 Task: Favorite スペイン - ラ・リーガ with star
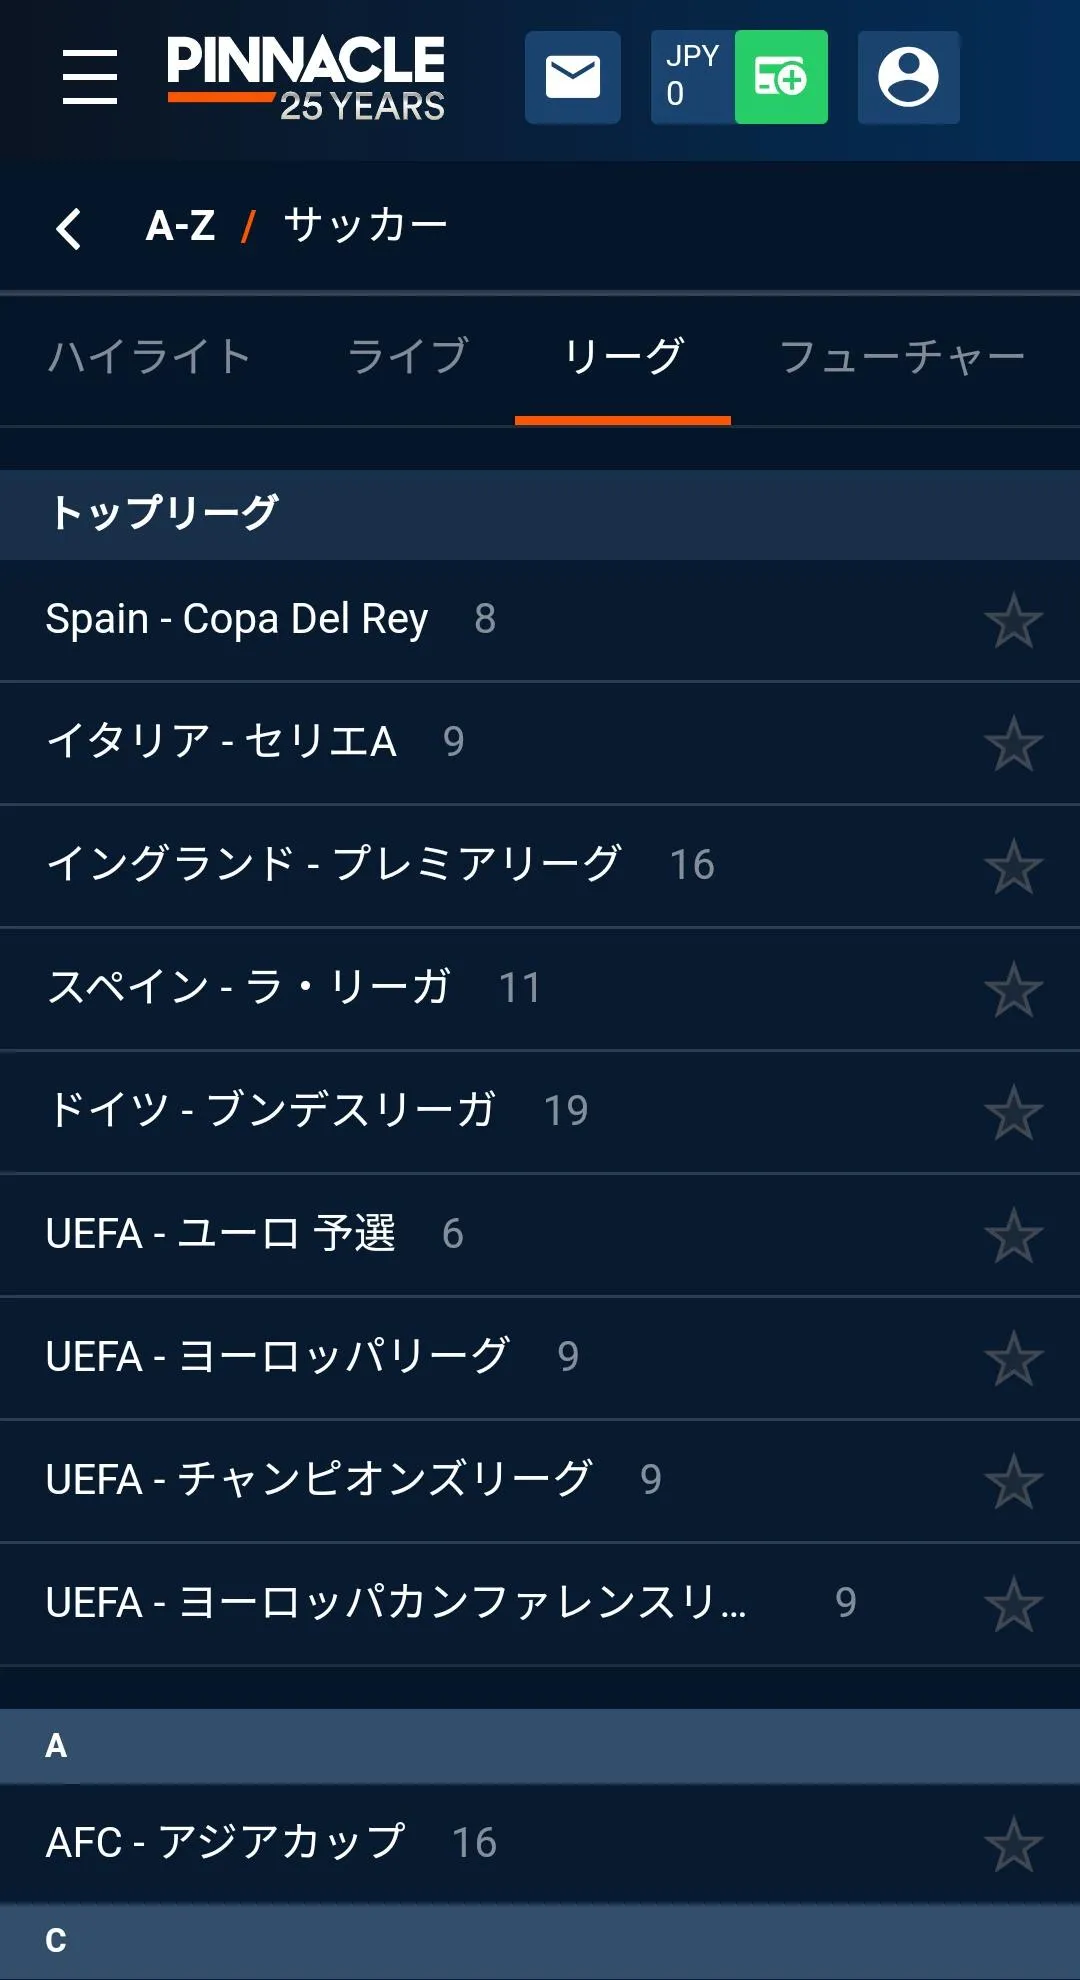coord(1013,990)
